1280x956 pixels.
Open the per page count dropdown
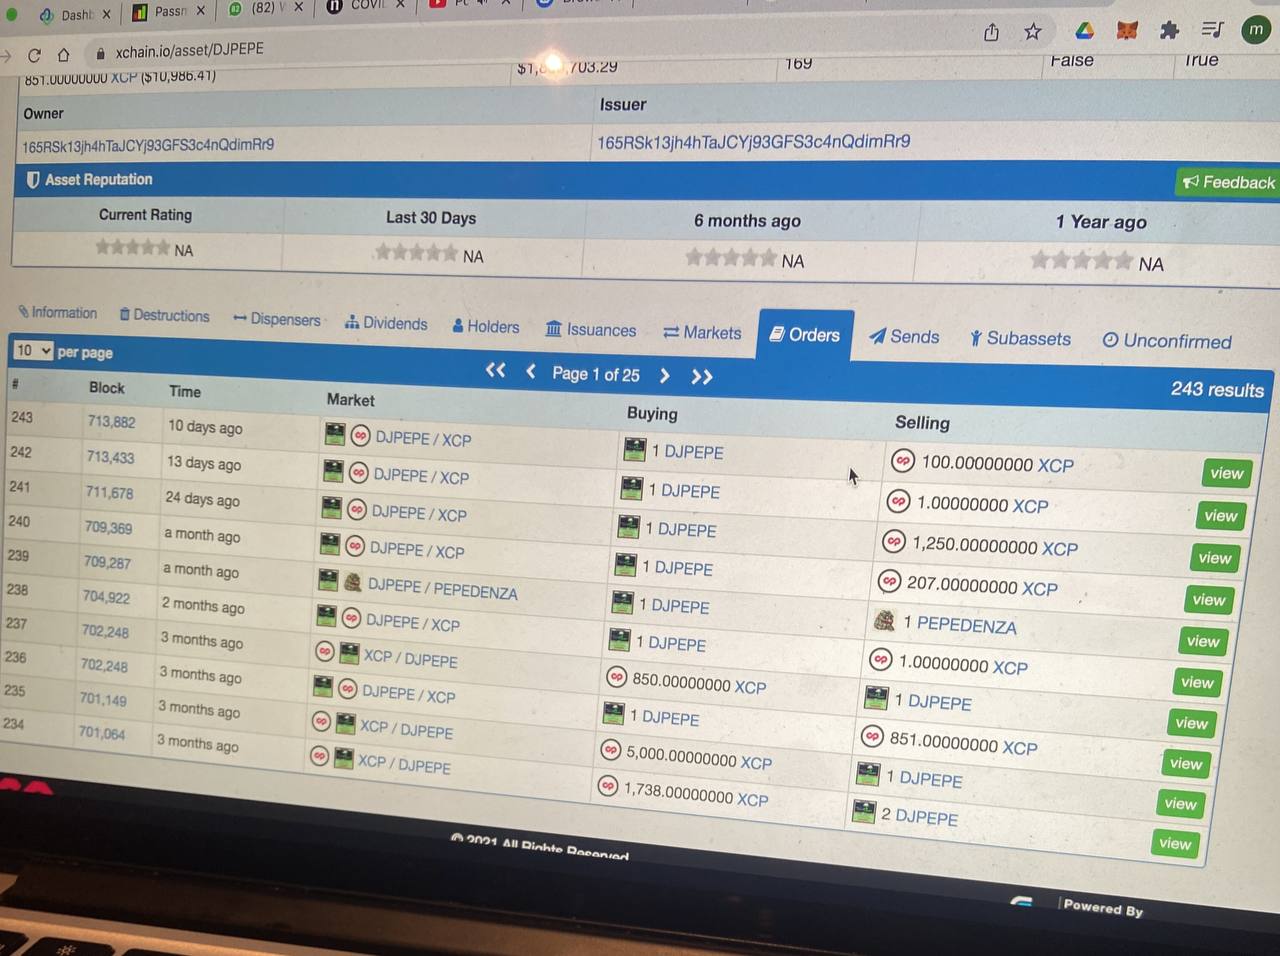[33, 350]
